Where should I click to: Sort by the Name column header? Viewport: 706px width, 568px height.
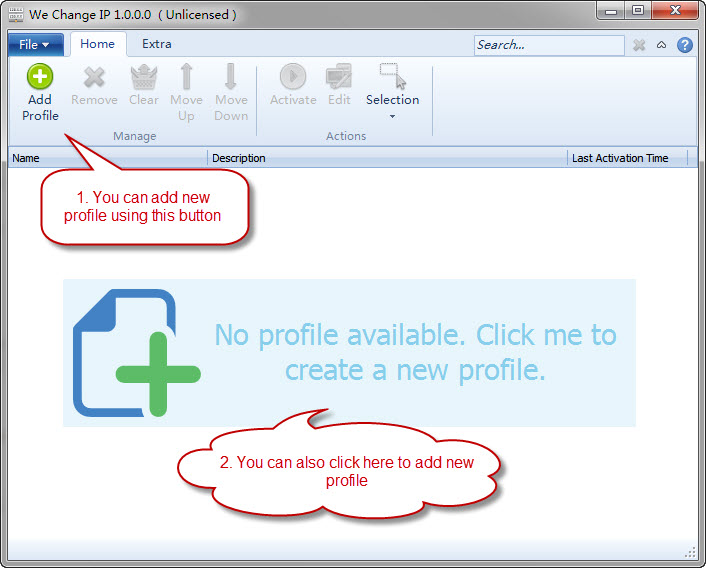click(108, 158)
